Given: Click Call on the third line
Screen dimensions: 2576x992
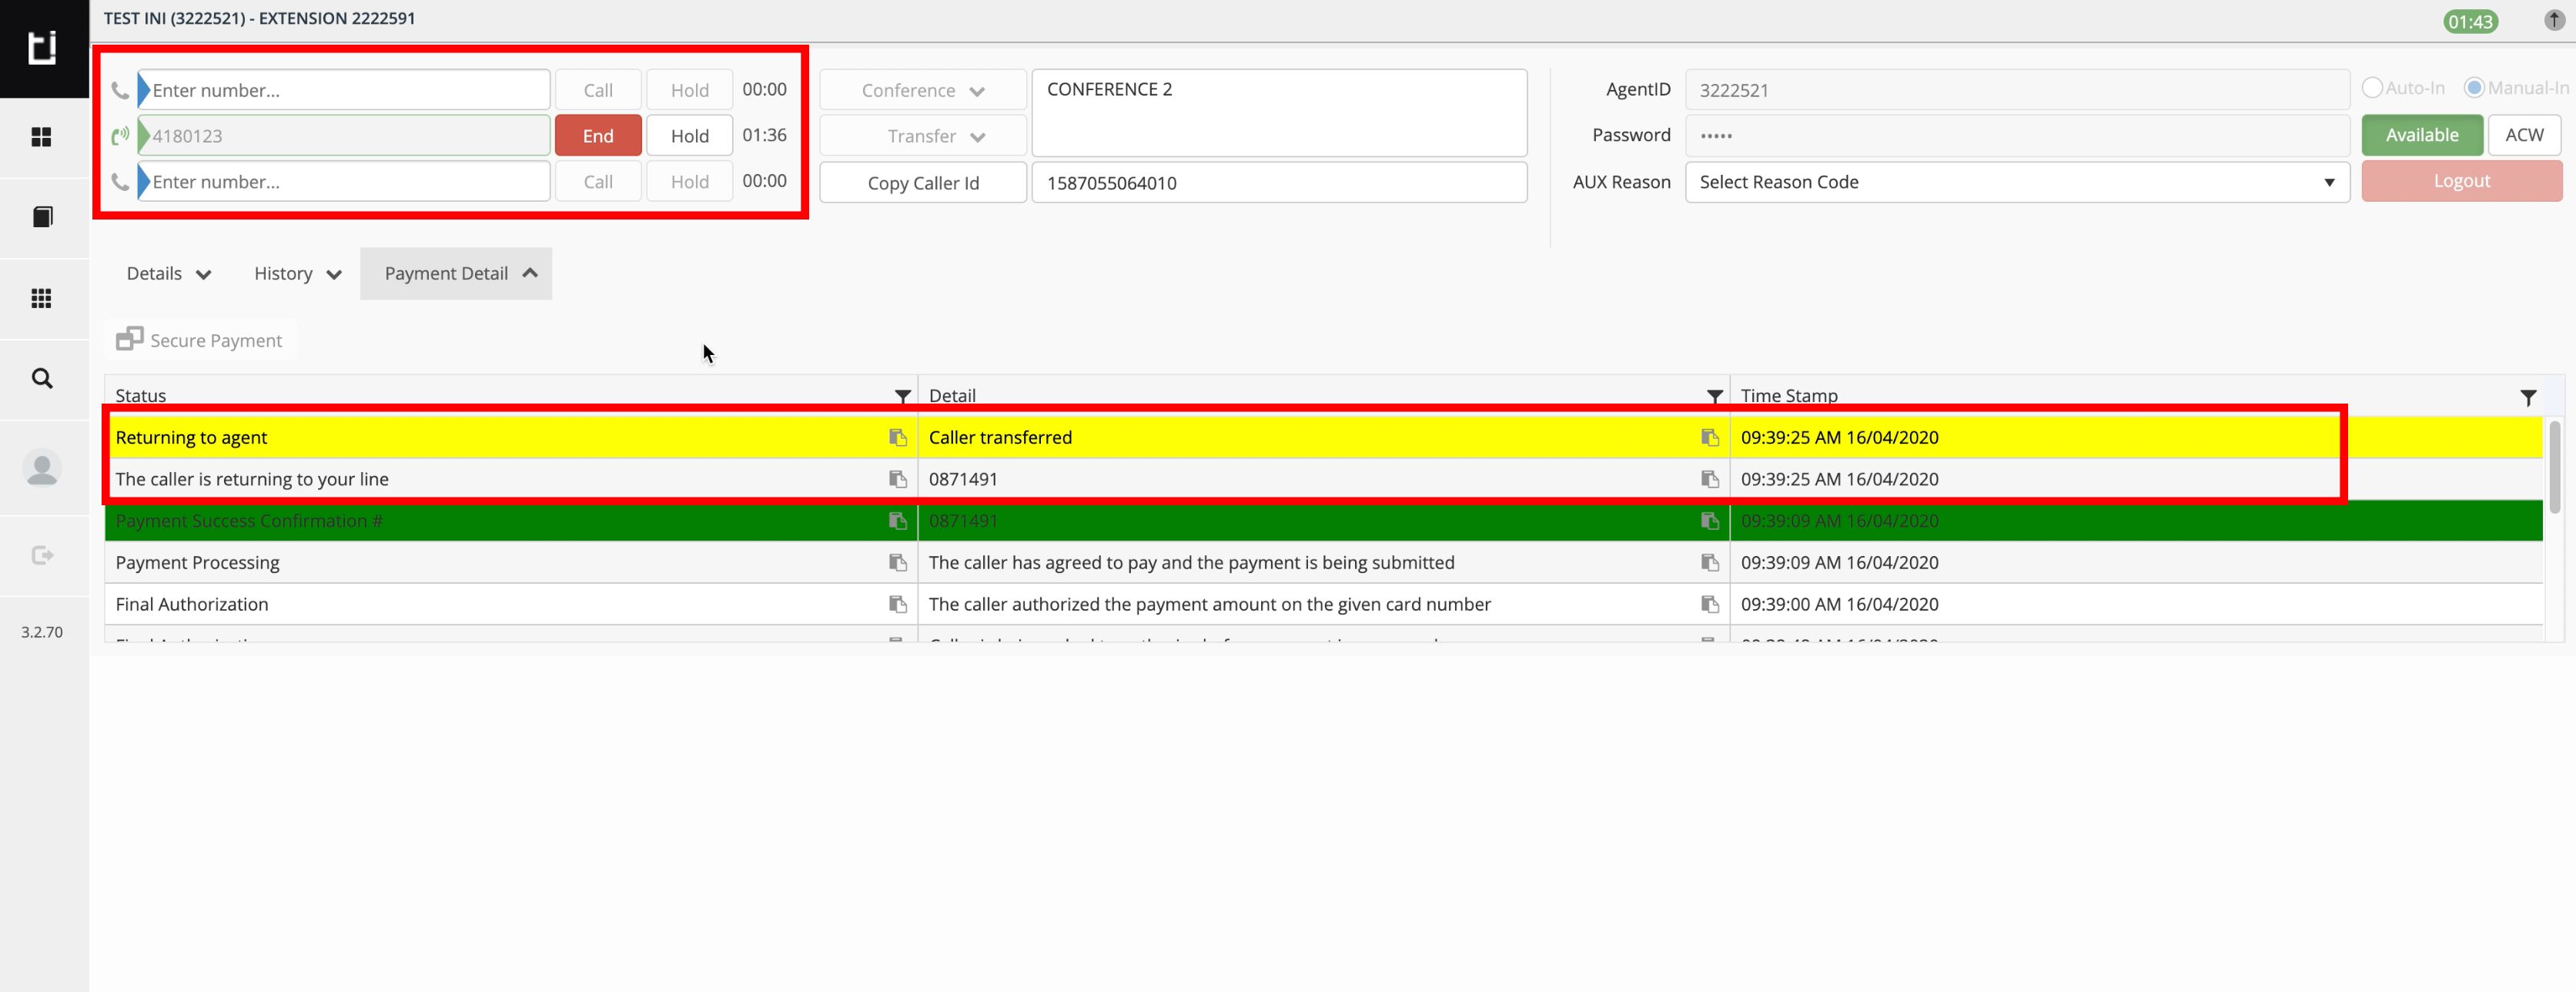Looking at the screenshot, I should (598, 182).
